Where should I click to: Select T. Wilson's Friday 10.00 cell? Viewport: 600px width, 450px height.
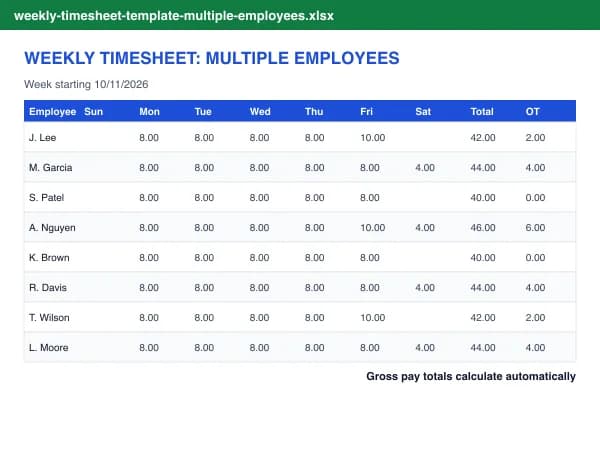coord(372,318)
